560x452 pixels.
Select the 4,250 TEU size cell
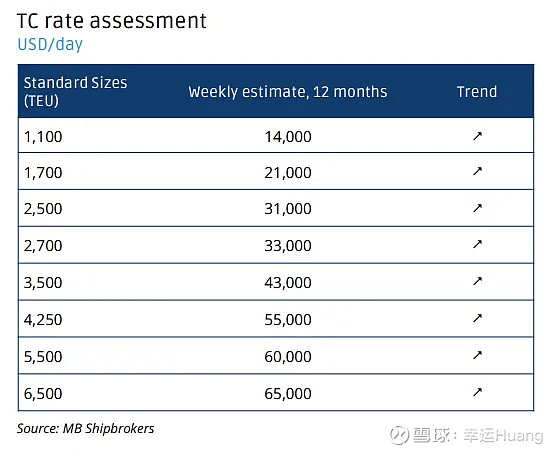point(43,320)
